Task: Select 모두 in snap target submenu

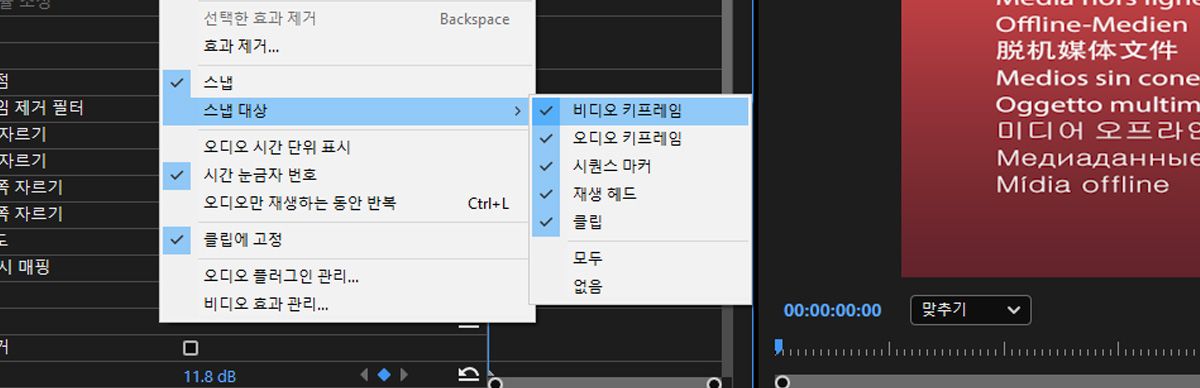Action: click(640, 258)
